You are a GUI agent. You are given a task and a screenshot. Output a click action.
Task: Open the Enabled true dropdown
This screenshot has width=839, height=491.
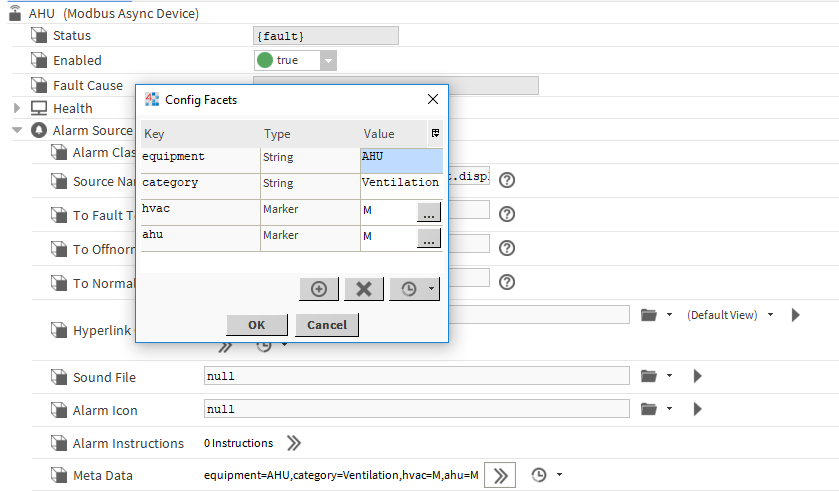pyautogui.click(x=328, y=61)
